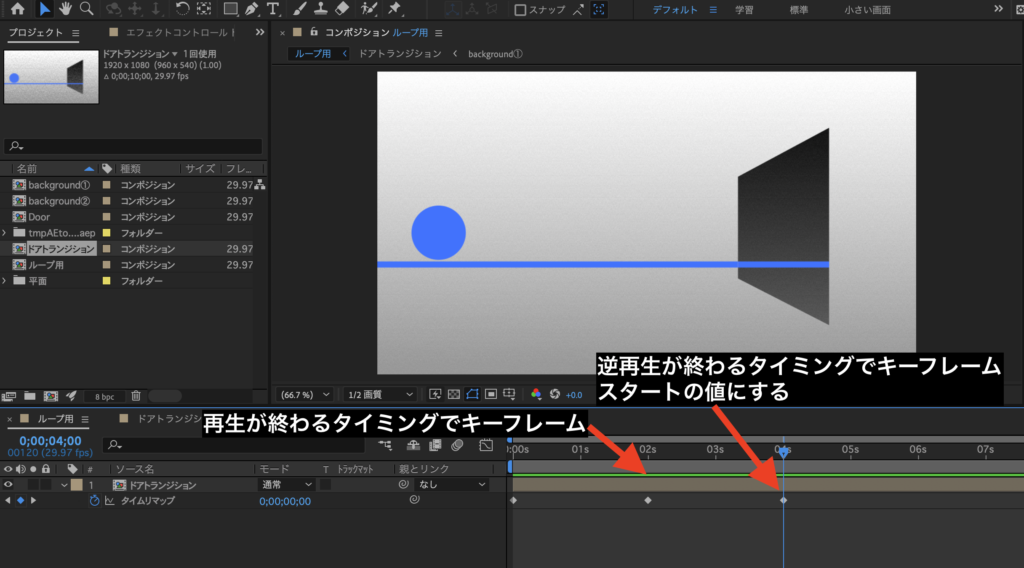The width and height of the screenshot is (1024, 568).
Task: Choose the Type (T) tool
Action: tap(273, 10)
